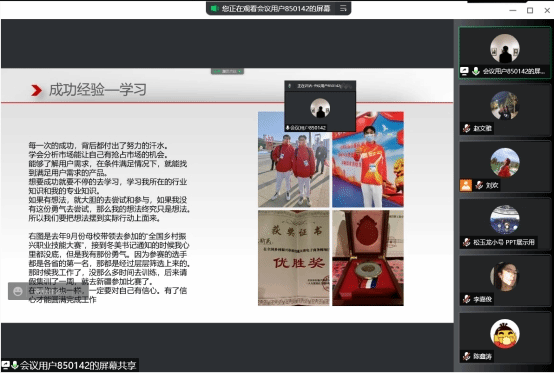Viewport: 554px width, 373px height.
Task: Select 赵文歌's avatar thumbnail
Action: 505,106
